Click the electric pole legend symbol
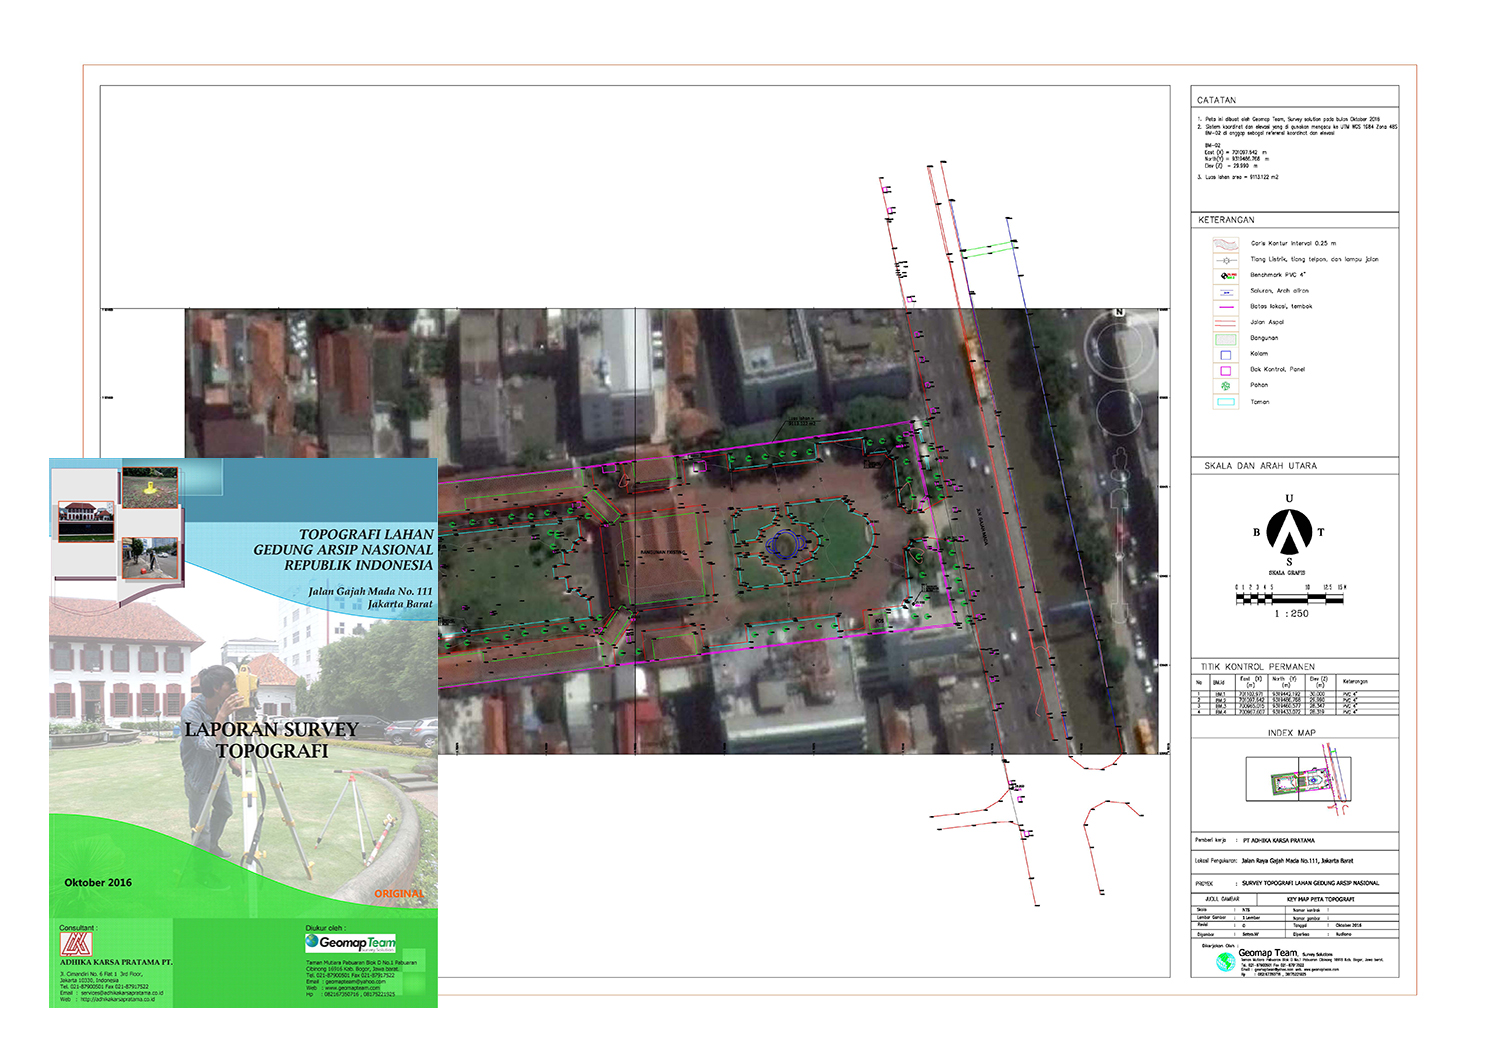The width and height of the screenshot is (1500, 1059). pos(1225,259)
